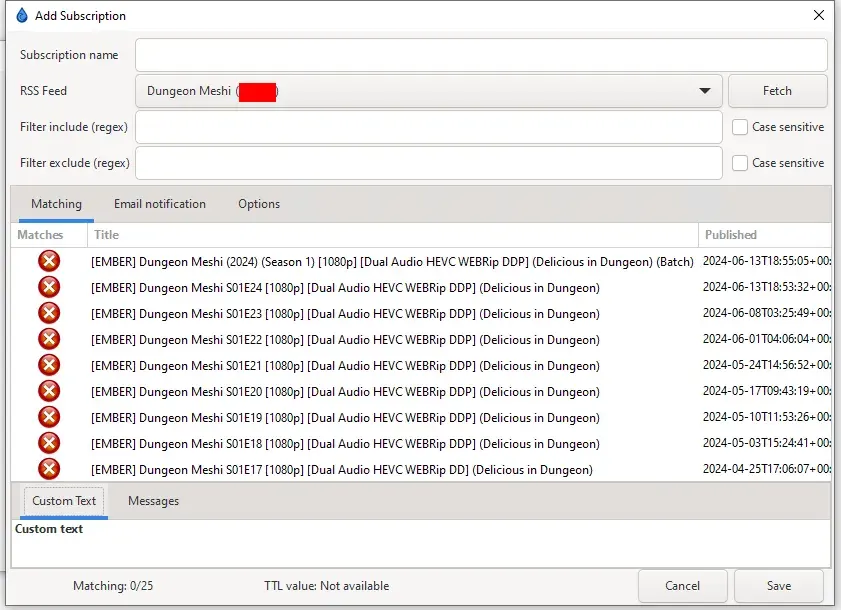841x610 pixels.
Task: Sort by the Title column header
Action: 393,235
